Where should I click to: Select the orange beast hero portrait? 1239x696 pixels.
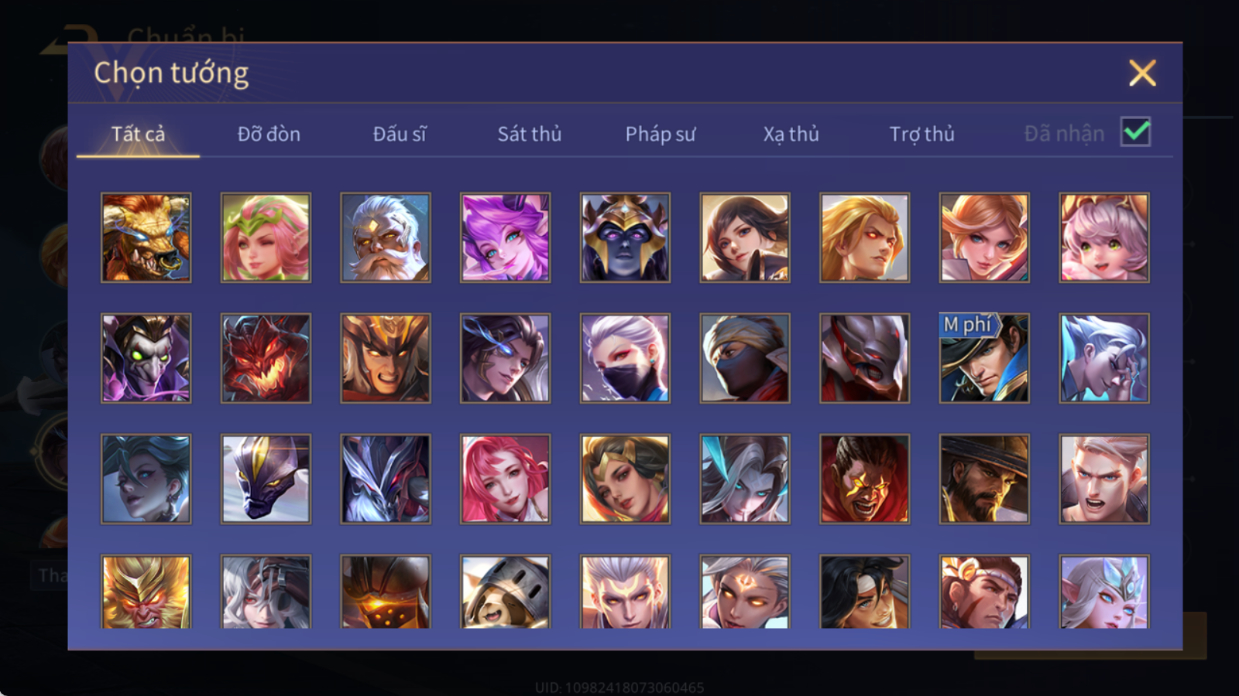click(146, 238)
